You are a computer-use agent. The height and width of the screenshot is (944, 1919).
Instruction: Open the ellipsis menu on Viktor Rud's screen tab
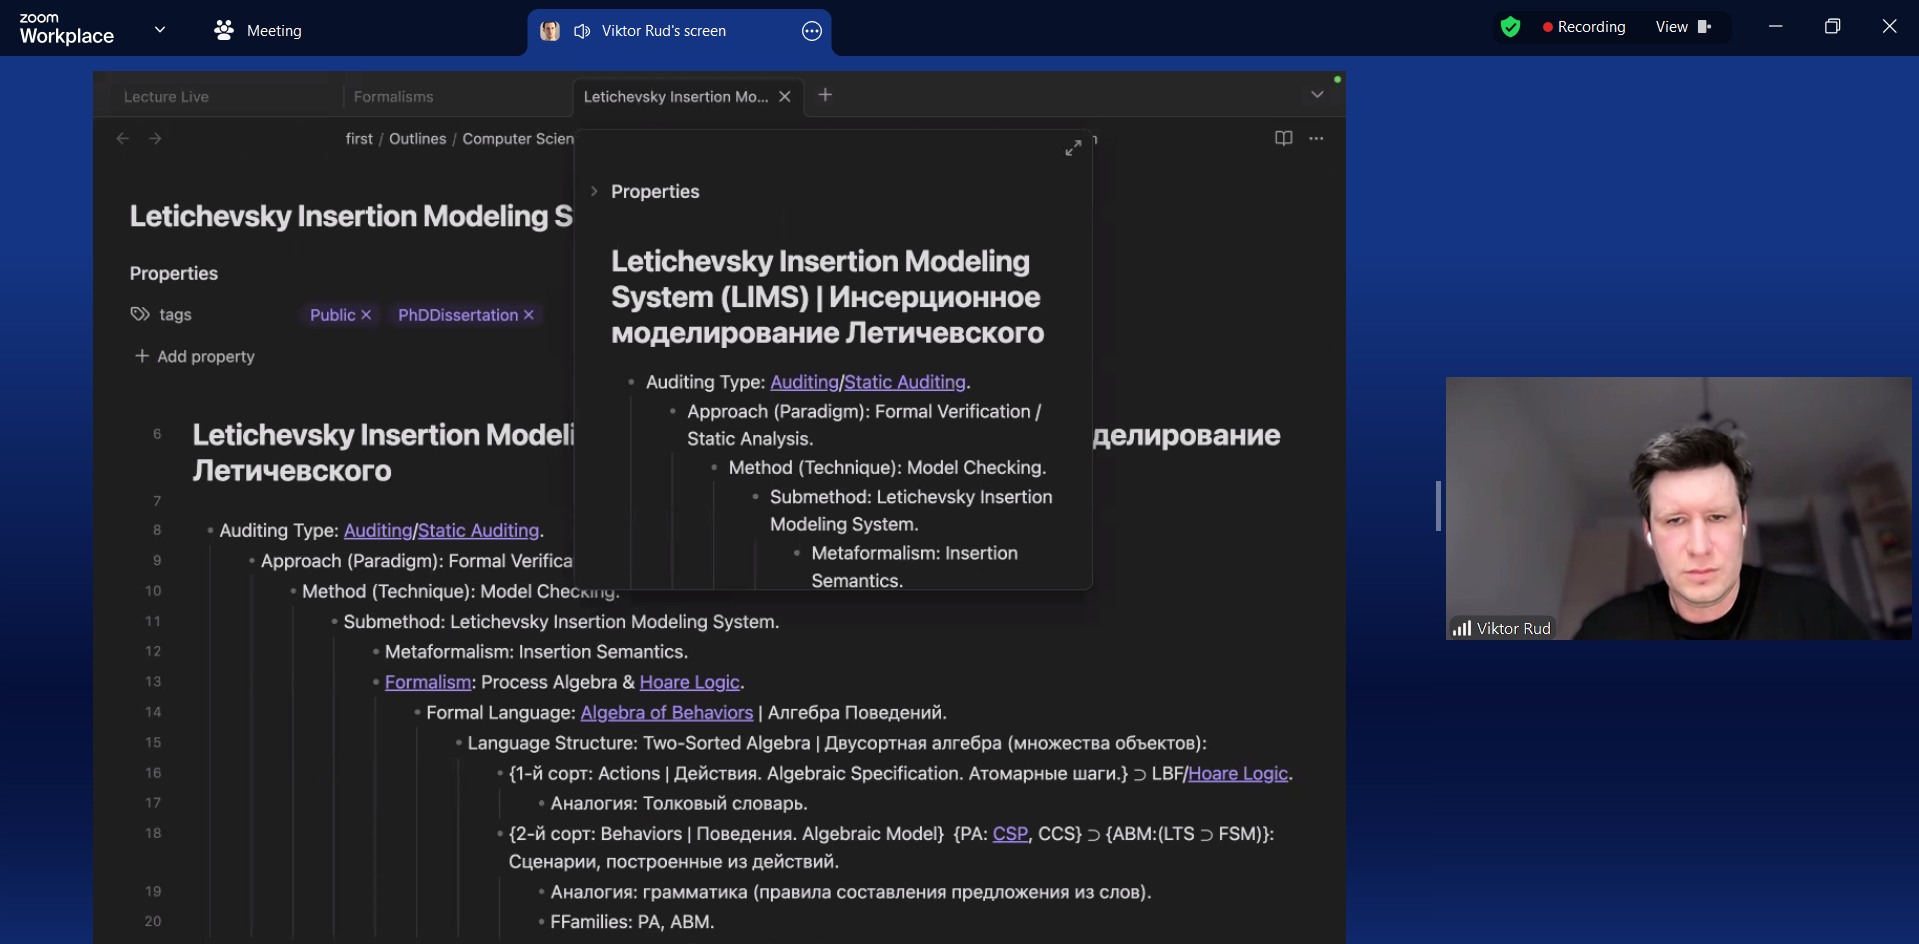[x=811, y=31]
